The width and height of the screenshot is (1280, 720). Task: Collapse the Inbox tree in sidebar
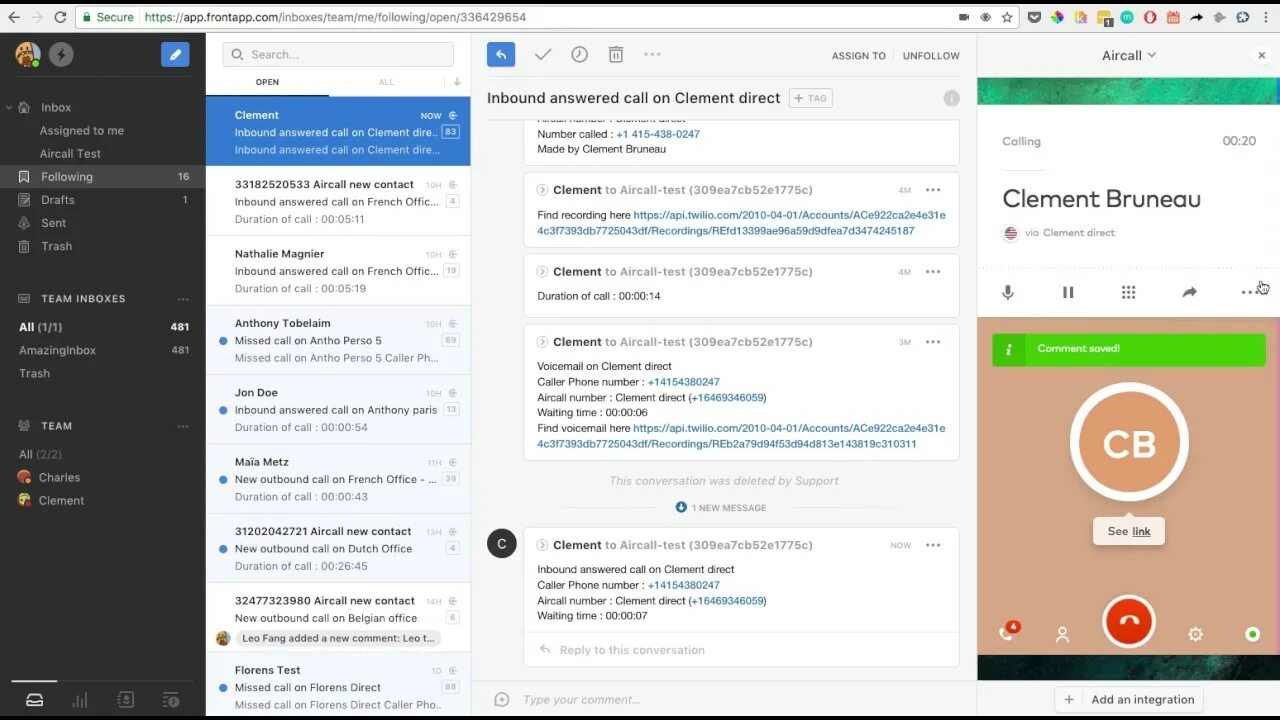9,107
